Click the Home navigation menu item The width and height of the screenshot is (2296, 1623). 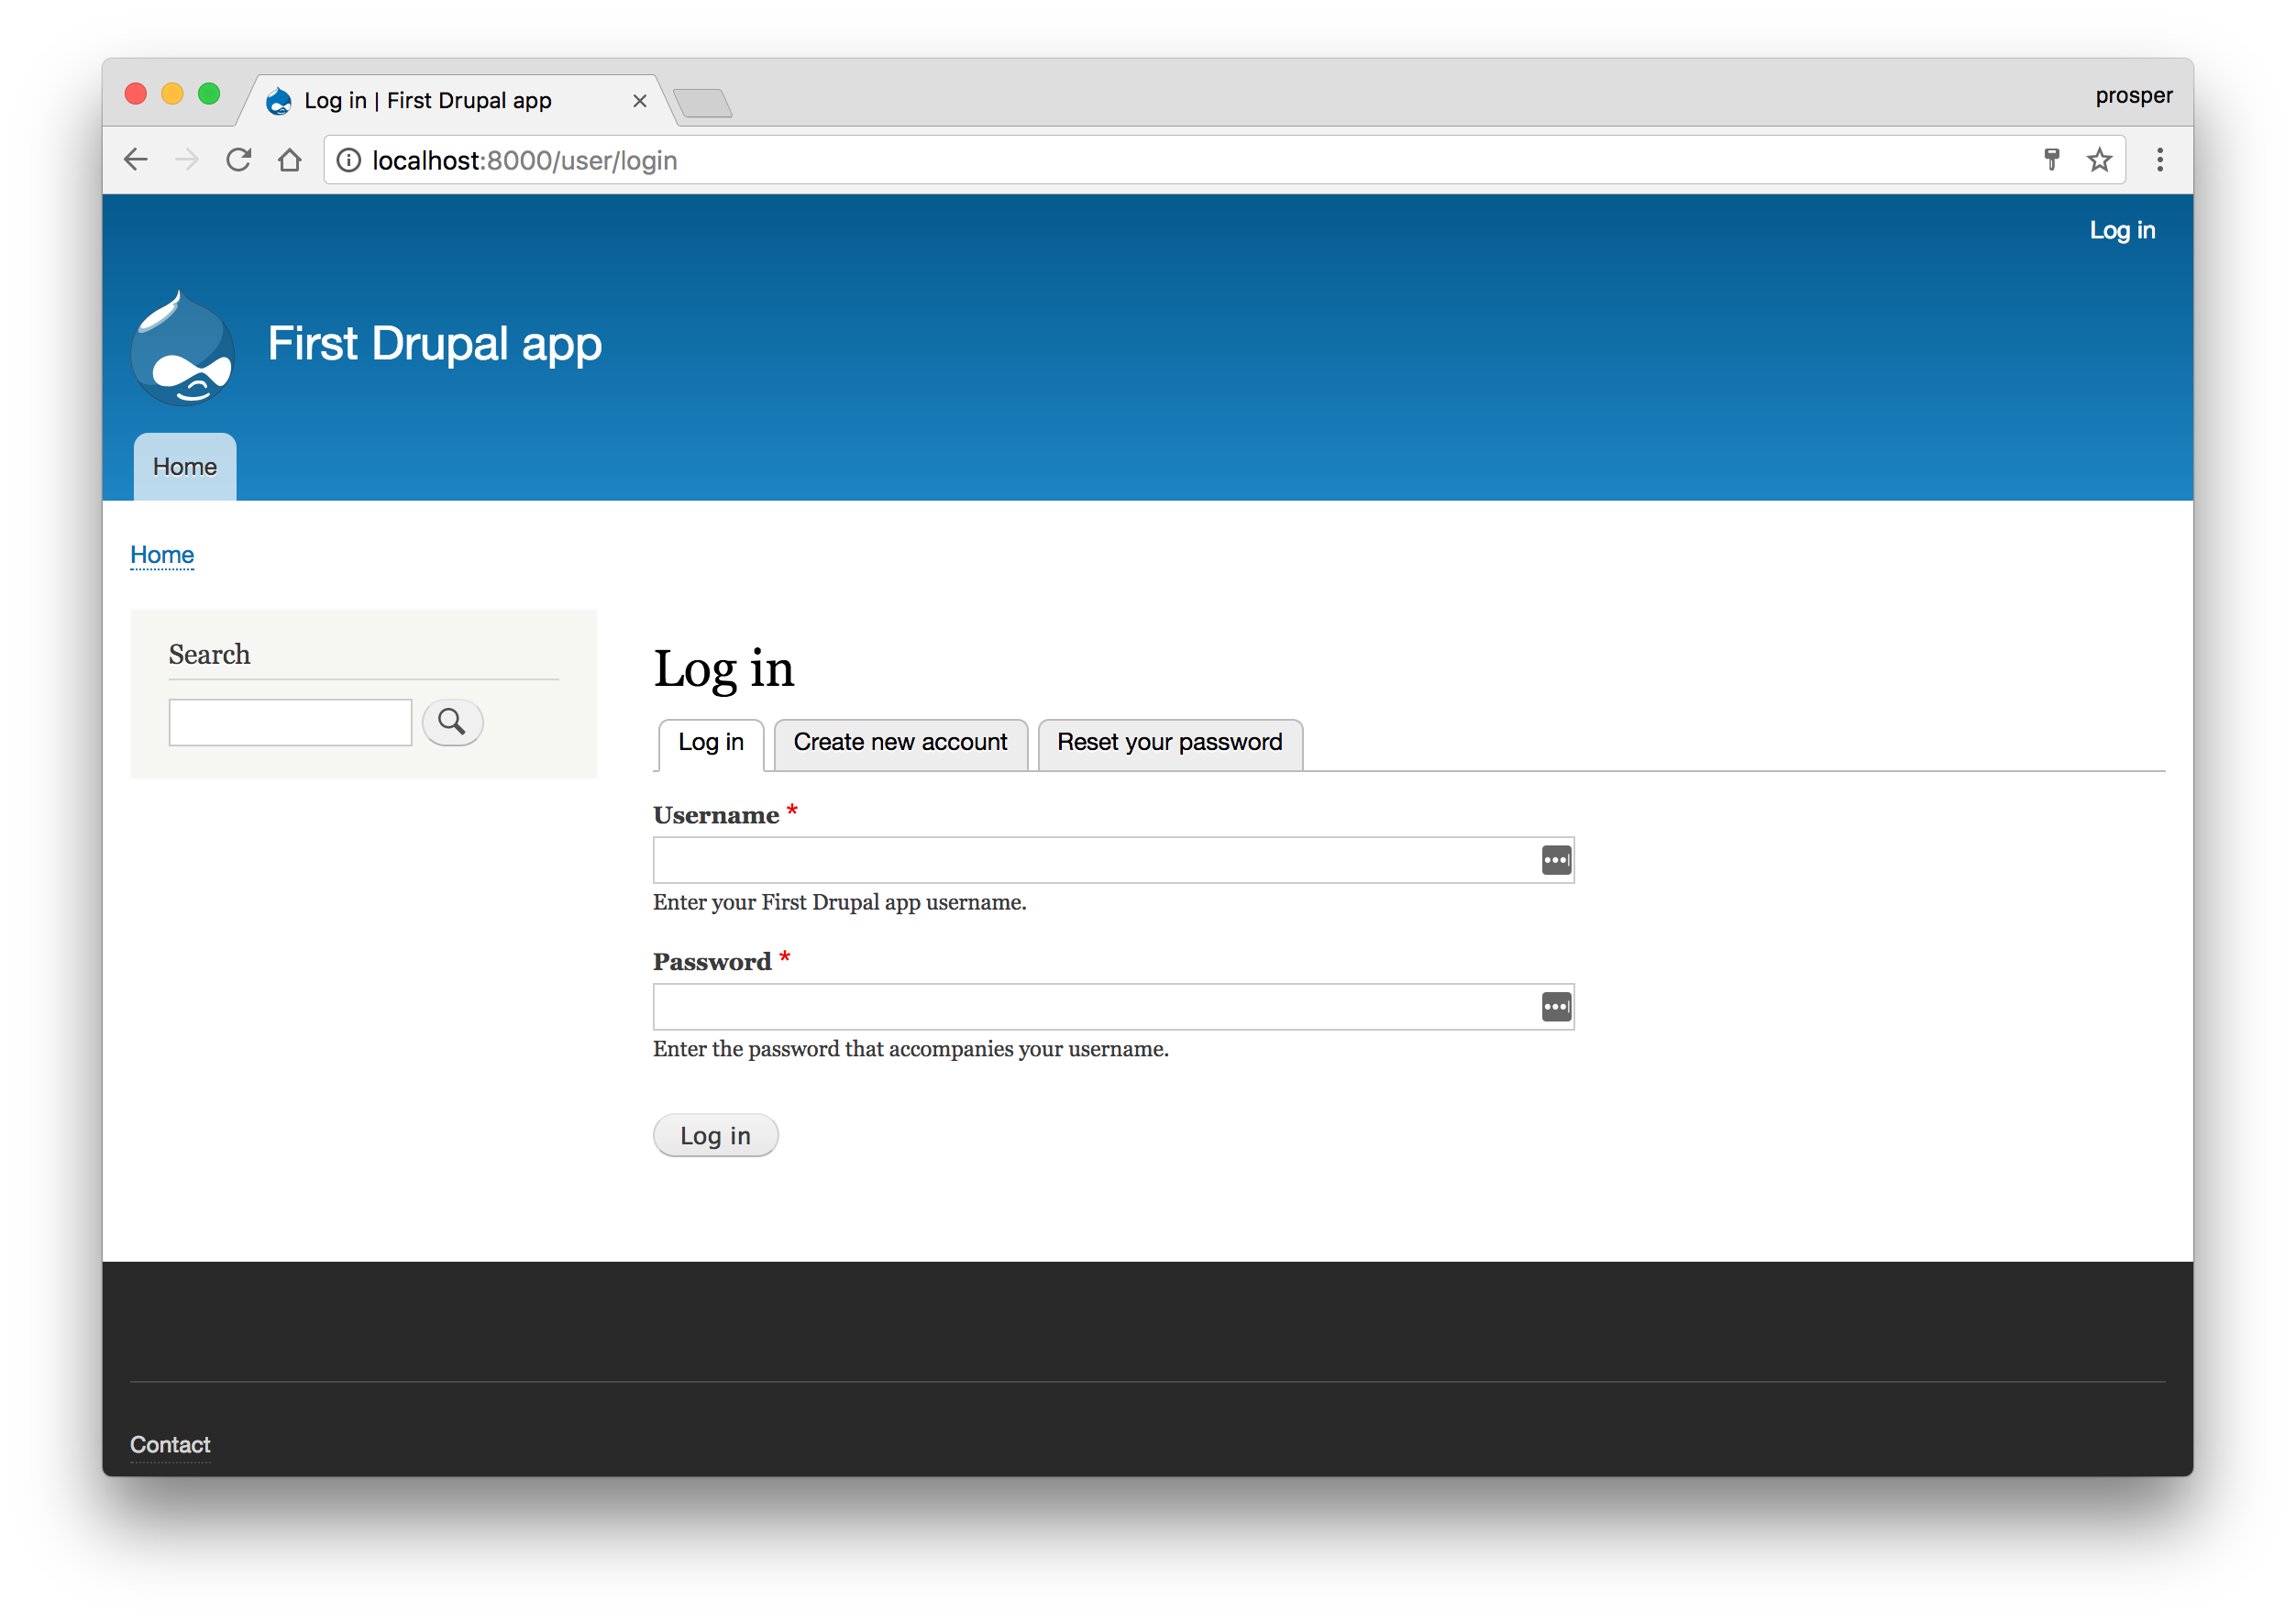[x=184, y=466]
